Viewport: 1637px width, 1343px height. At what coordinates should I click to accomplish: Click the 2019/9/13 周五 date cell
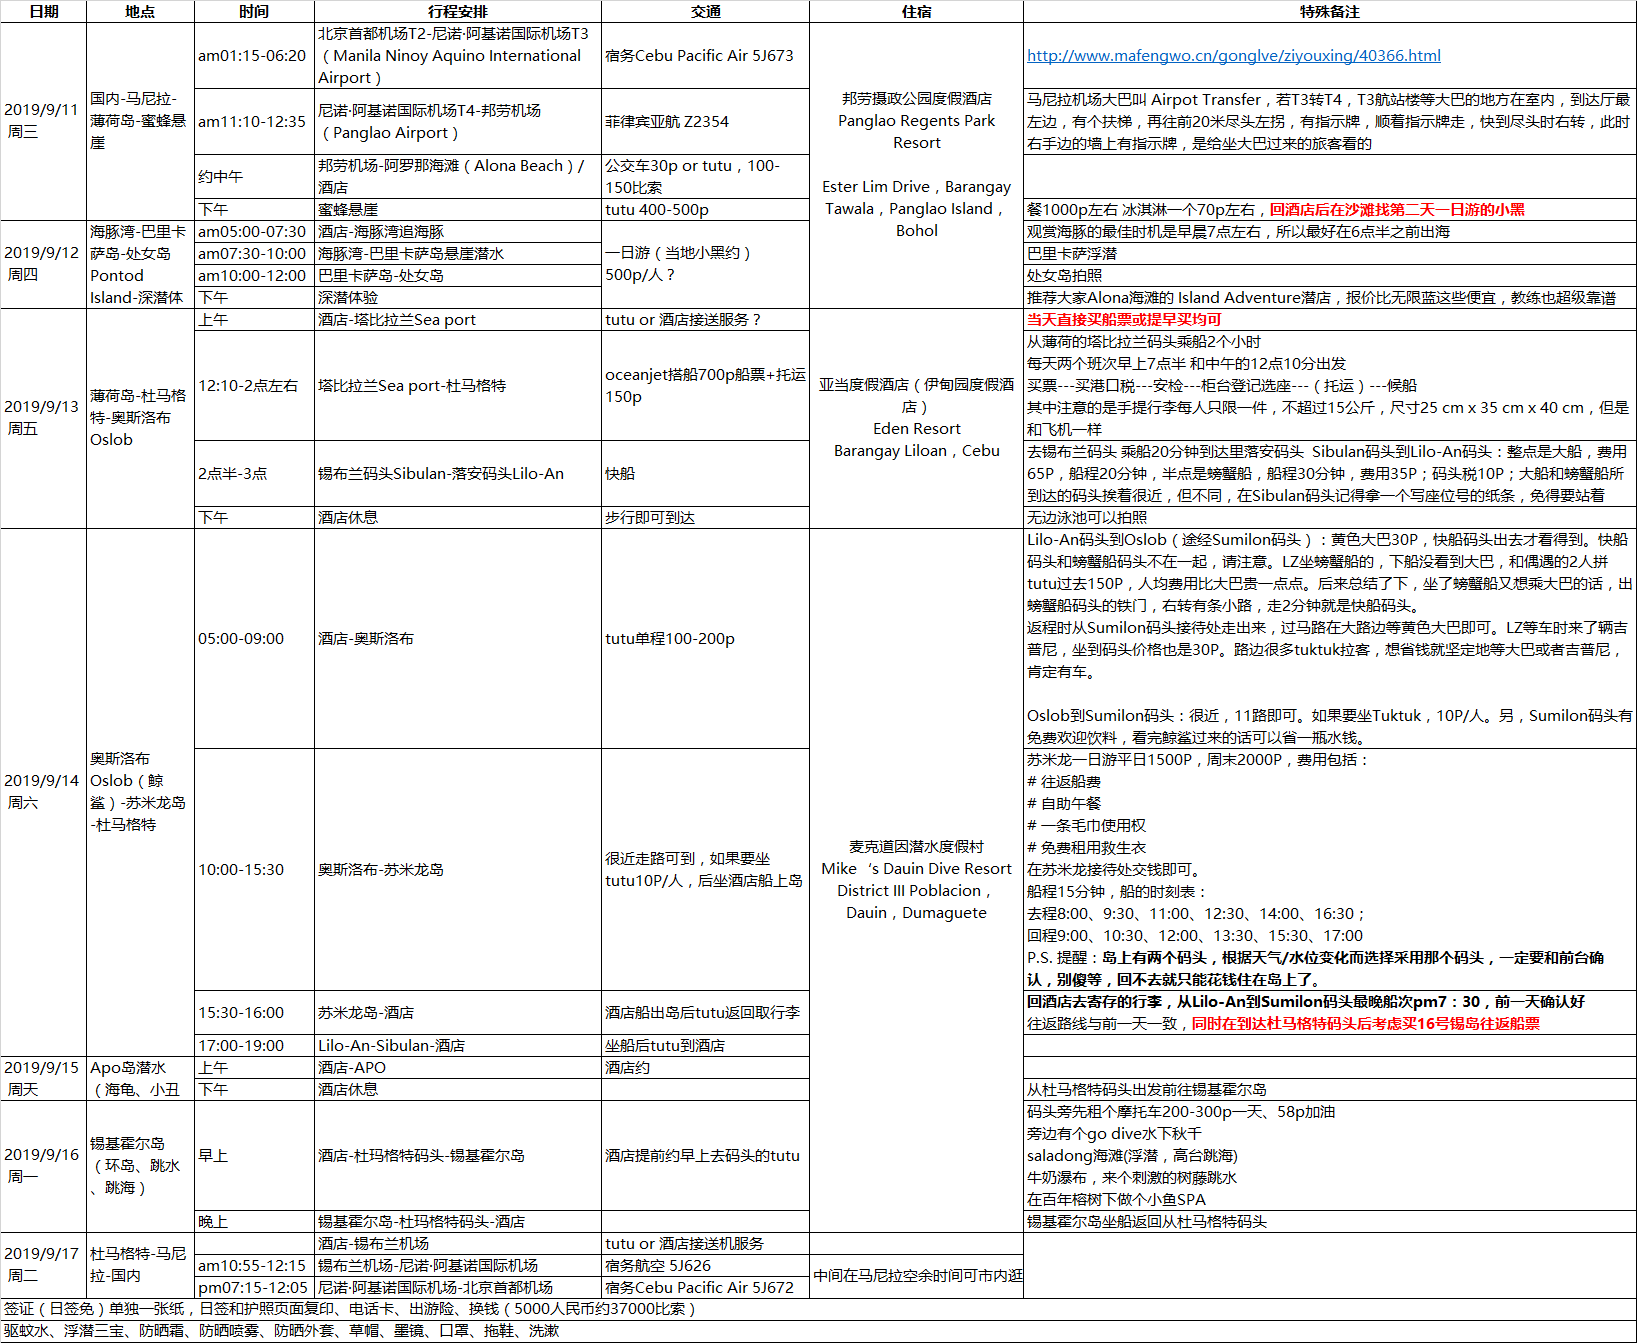44,418
